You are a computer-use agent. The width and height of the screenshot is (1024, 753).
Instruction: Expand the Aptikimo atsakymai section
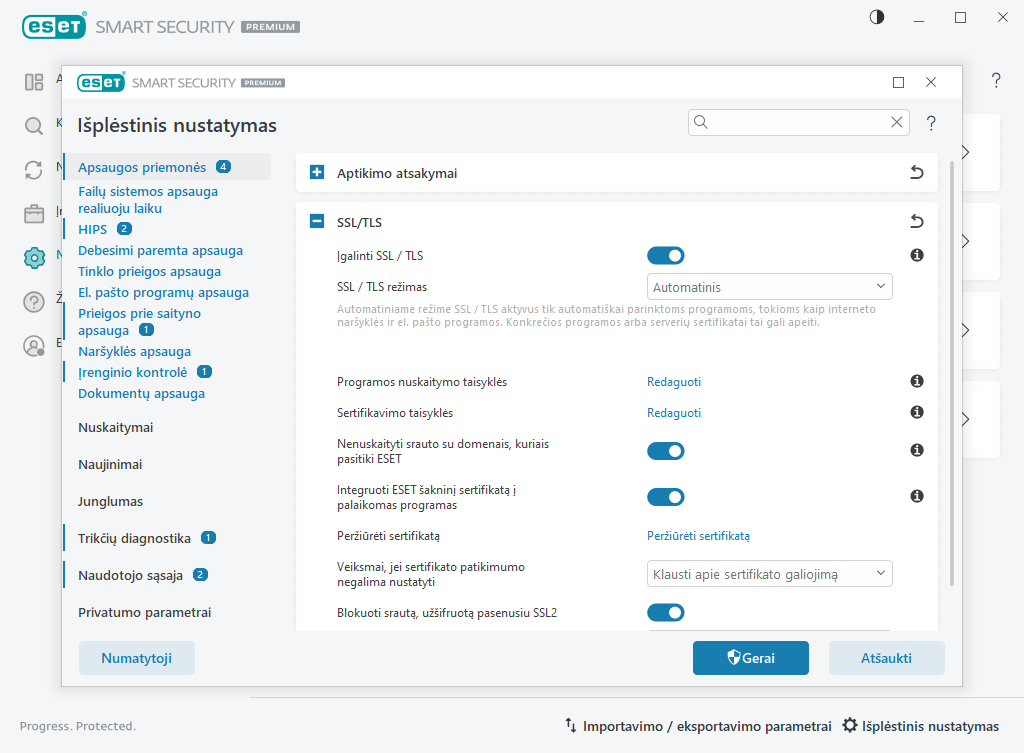(316, 172)
